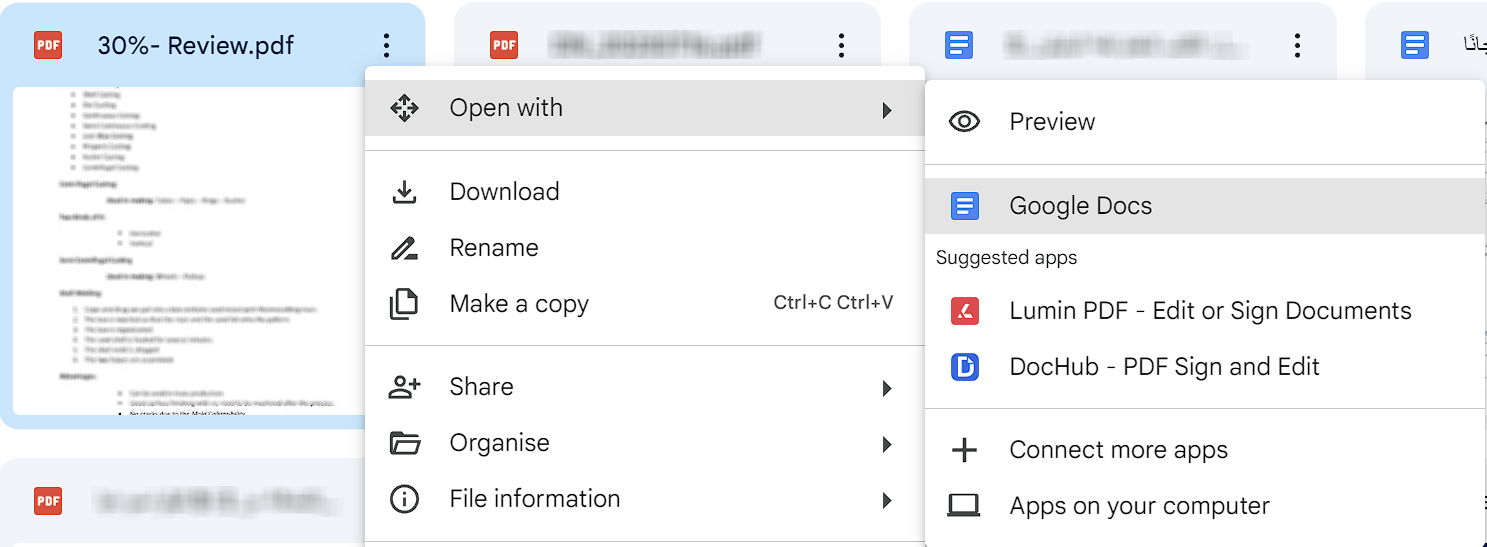The height and width of the screenshot is (547, 1487).
Task: Open the Organise submenu
Action: tap(644, 443)
